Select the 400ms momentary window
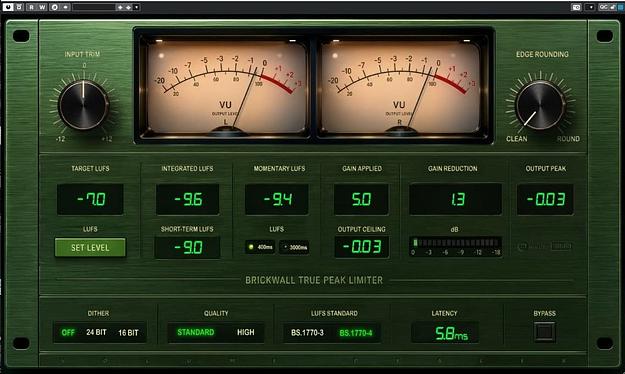Screen dimensions: 625x374 tap(260, 247)
